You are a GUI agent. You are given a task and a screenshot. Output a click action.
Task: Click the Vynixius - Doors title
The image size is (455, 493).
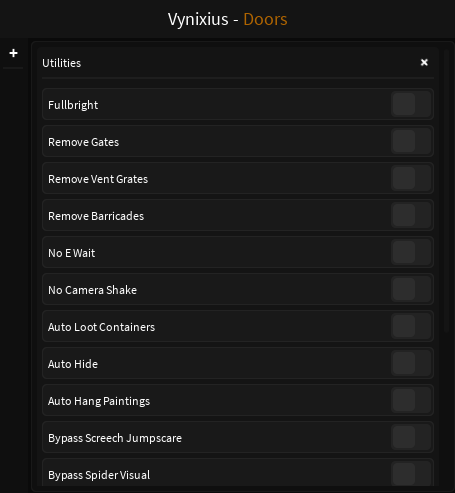(227, 19)
